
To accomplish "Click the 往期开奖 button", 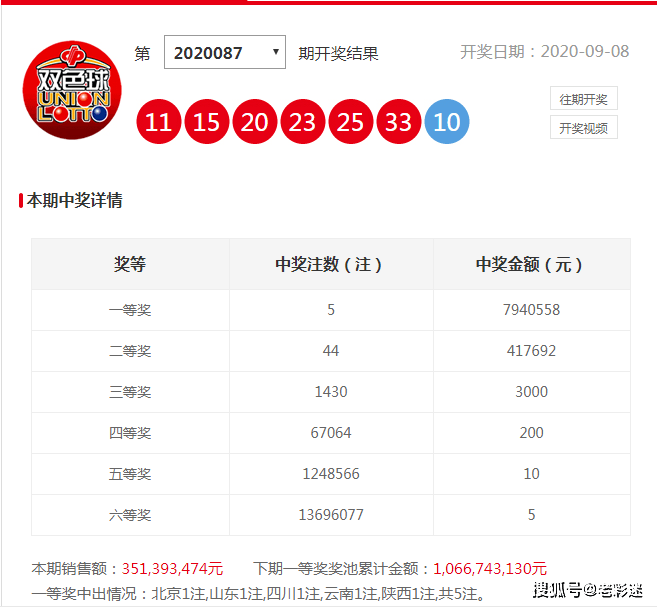I will (x=583, y=98).
